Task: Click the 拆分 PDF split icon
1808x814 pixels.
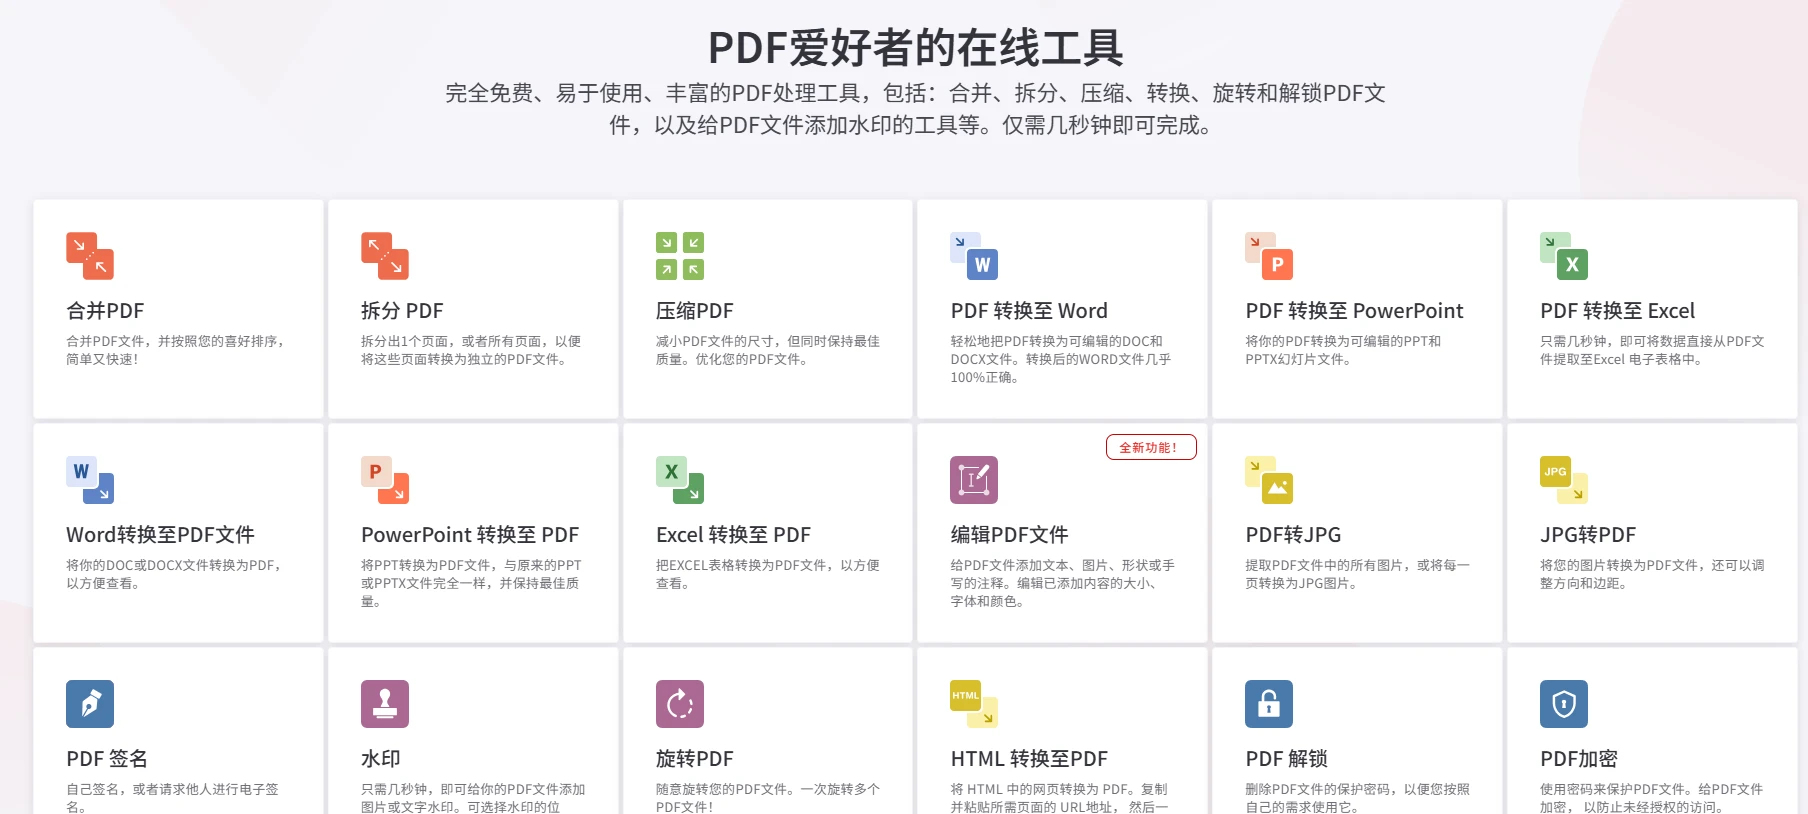Action: click(385, 256)
